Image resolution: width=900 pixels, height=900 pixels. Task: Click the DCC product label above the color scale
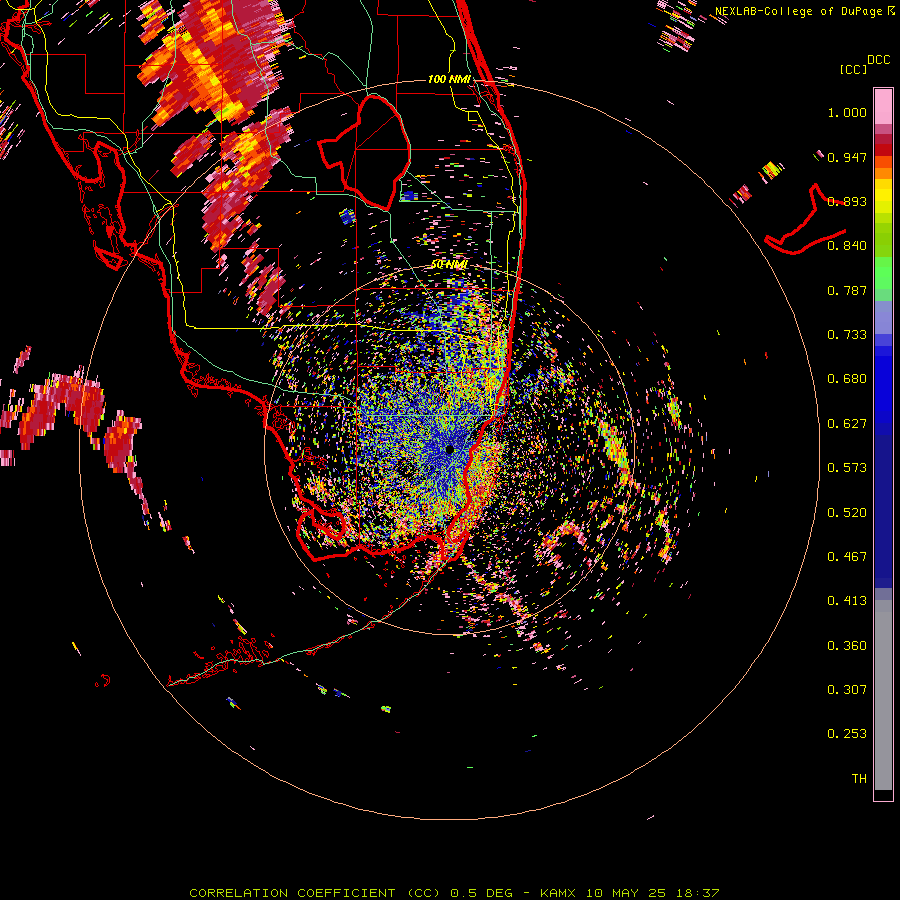[879, 60]
